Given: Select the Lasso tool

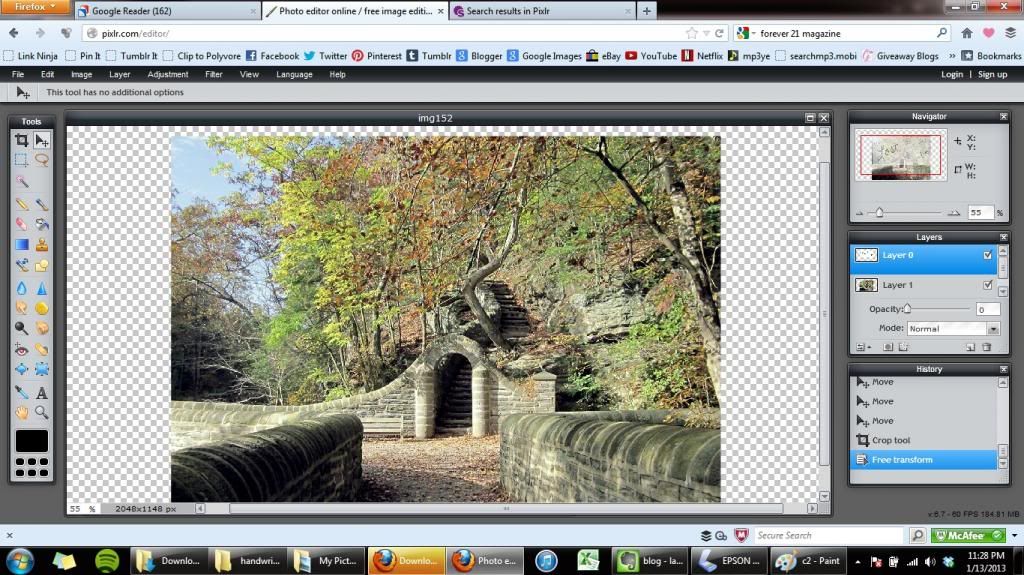Looking at the screenshot, I should (42, 160).
